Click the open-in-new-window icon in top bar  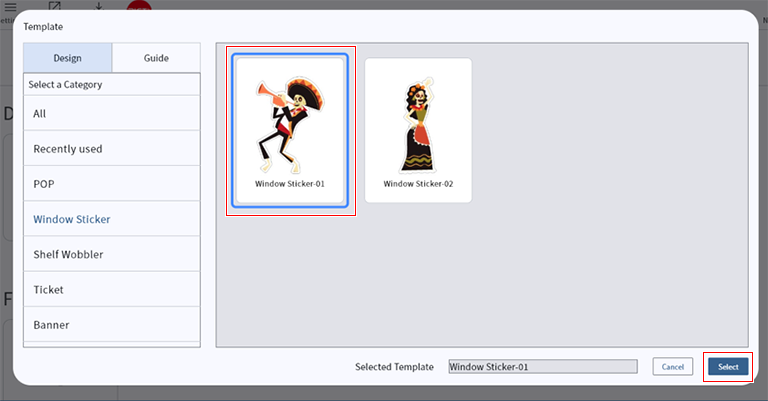click(x=55, y=5)
